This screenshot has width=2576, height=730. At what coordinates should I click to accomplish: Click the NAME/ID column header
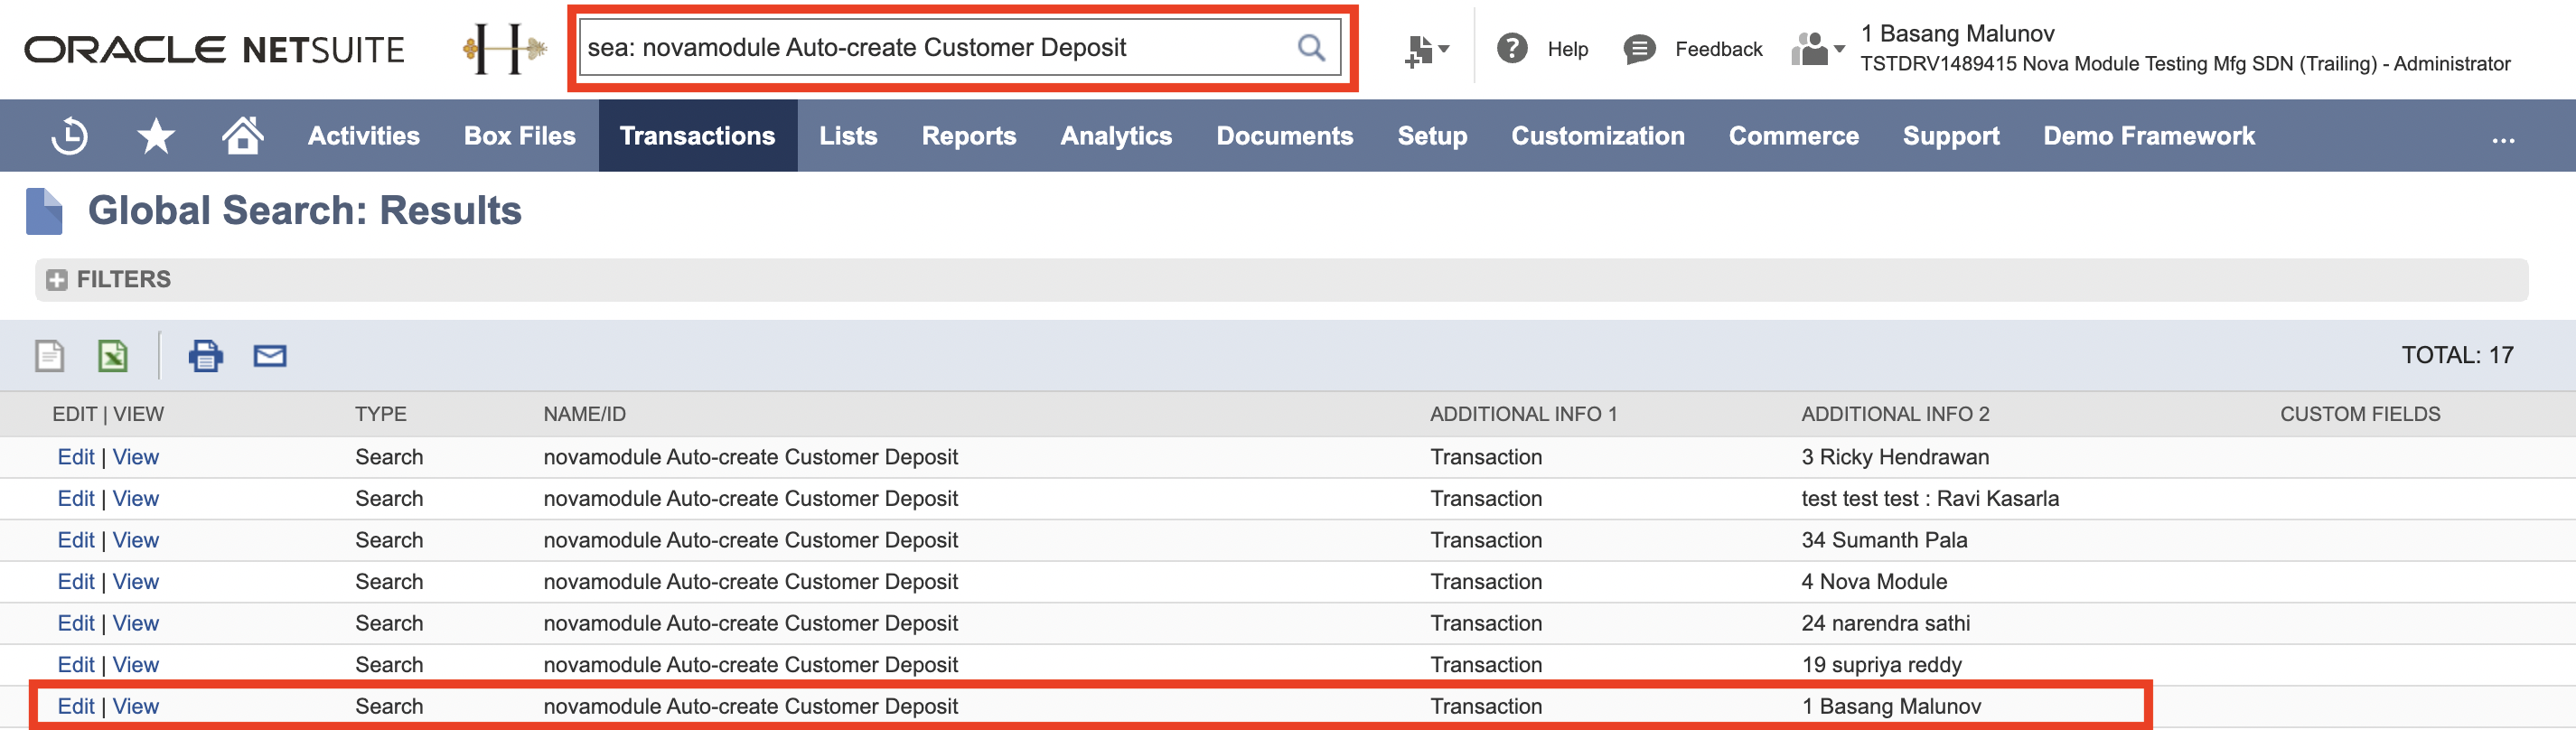[x=585, y=414]
